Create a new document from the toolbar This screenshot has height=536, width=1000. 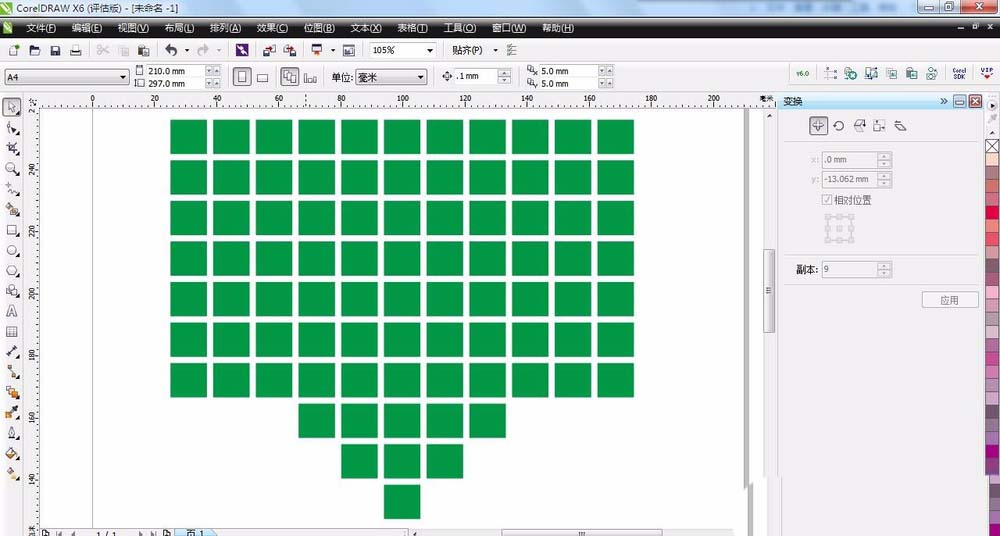(14, 50)
